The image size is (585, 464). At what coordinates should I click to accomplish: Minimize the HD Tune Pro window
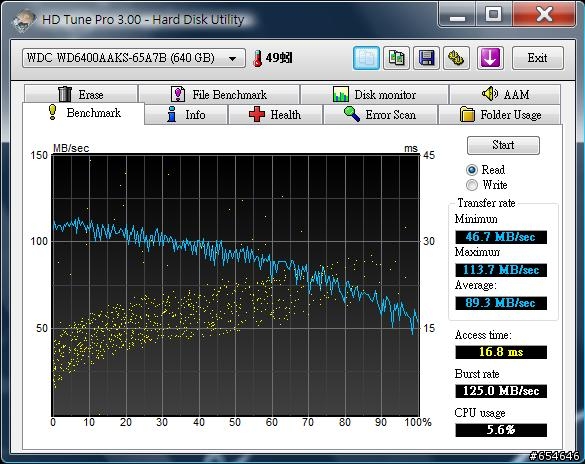coord(457,15)
